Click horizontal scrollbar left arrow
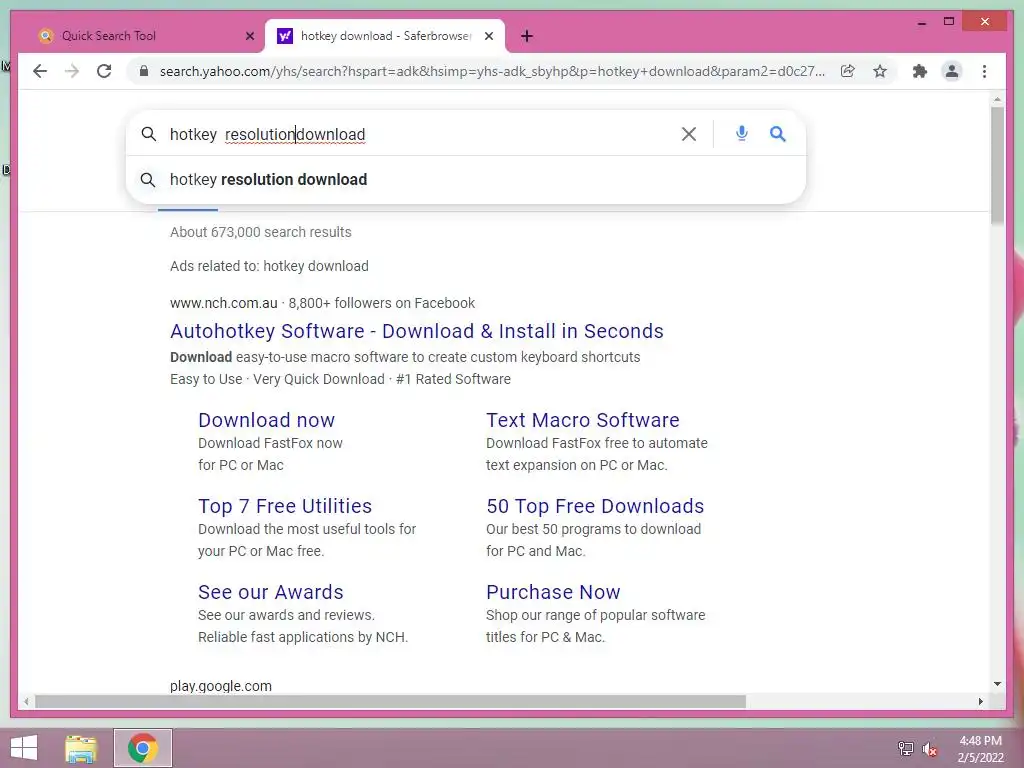Screen dimensions: 1024x768 26,701
